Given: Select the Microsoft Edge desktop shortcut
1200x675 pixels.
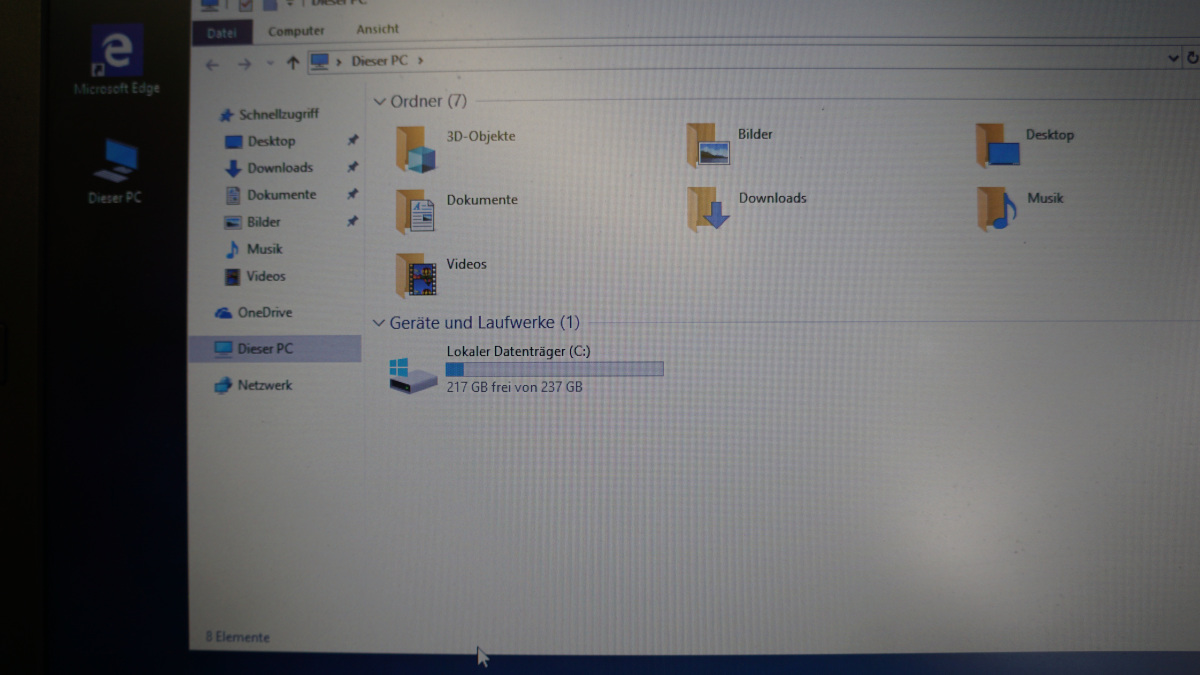Looking at the screenshot, I should pyautogui.click(x=116, y=60).
